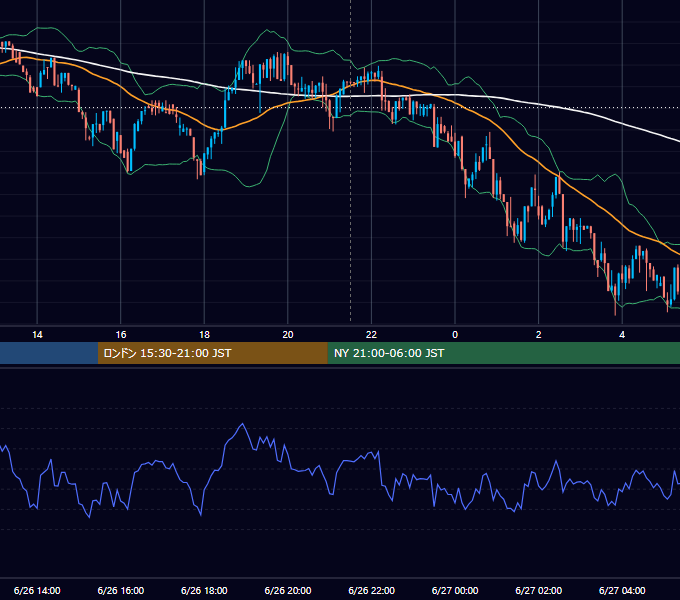
Task: Click the 20 hour label on the chart axis
Action: pos(288,335)
